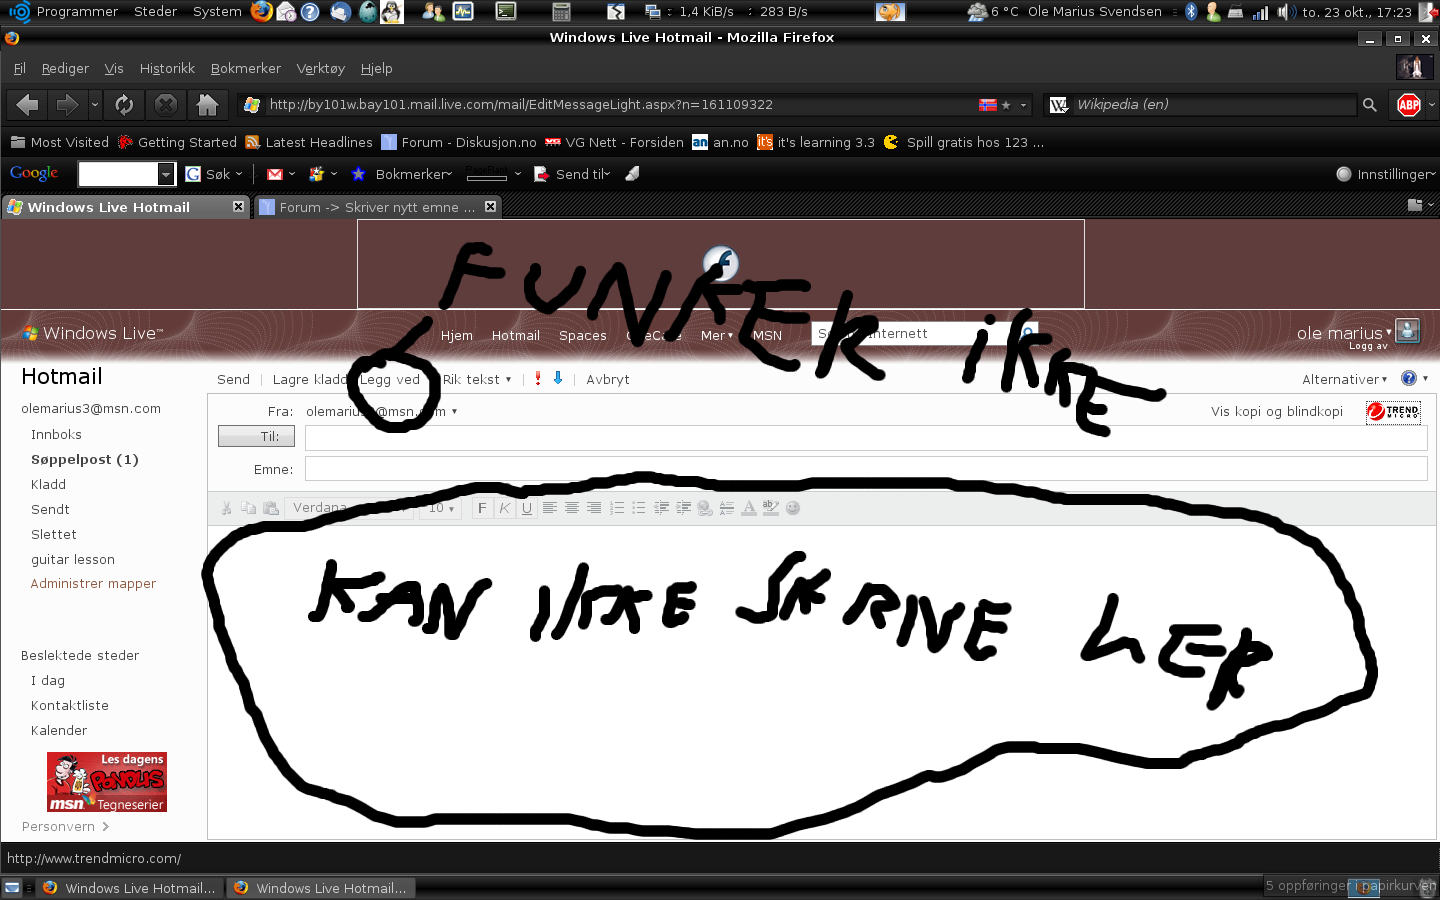Click the Send button

click(x=233, y=379)
